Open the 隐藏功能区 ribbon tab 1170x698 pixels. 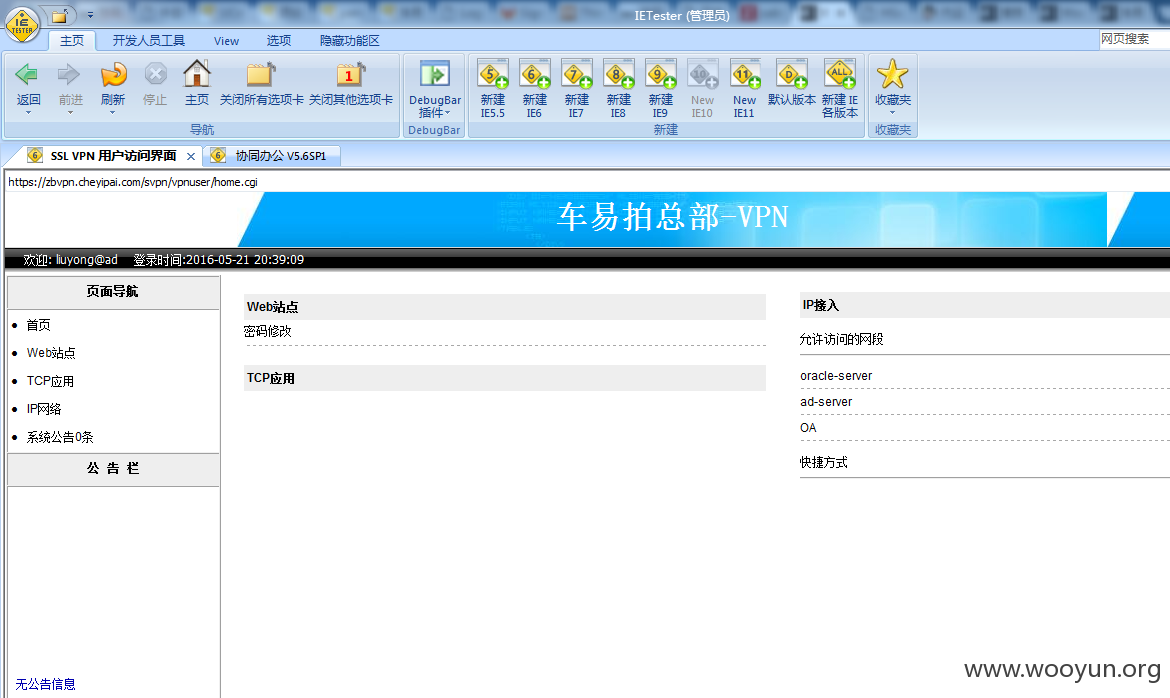point(349,40)
